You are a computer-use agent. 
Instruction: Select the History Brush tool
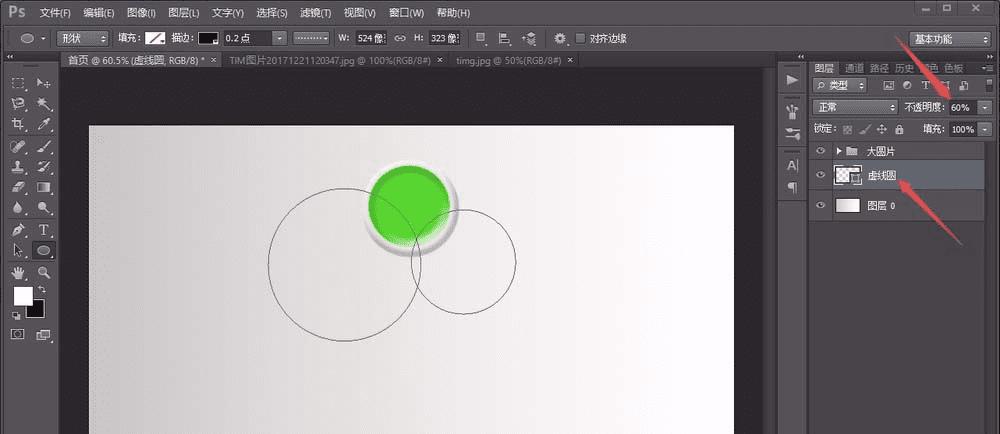[x=43, y=166]
